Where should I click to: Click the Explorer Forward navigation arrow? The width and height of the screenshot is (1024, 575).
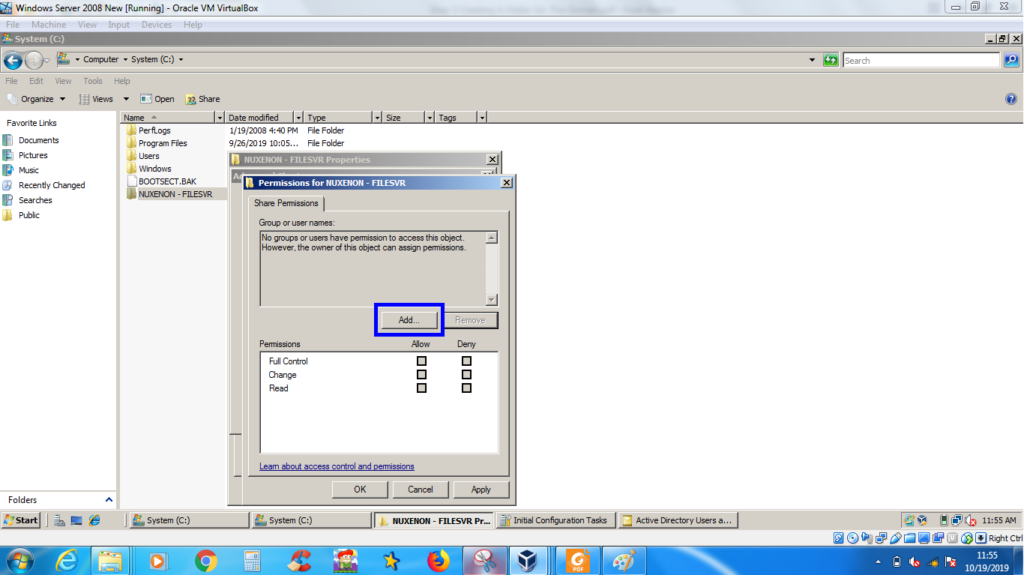click(x=33, y=61)
